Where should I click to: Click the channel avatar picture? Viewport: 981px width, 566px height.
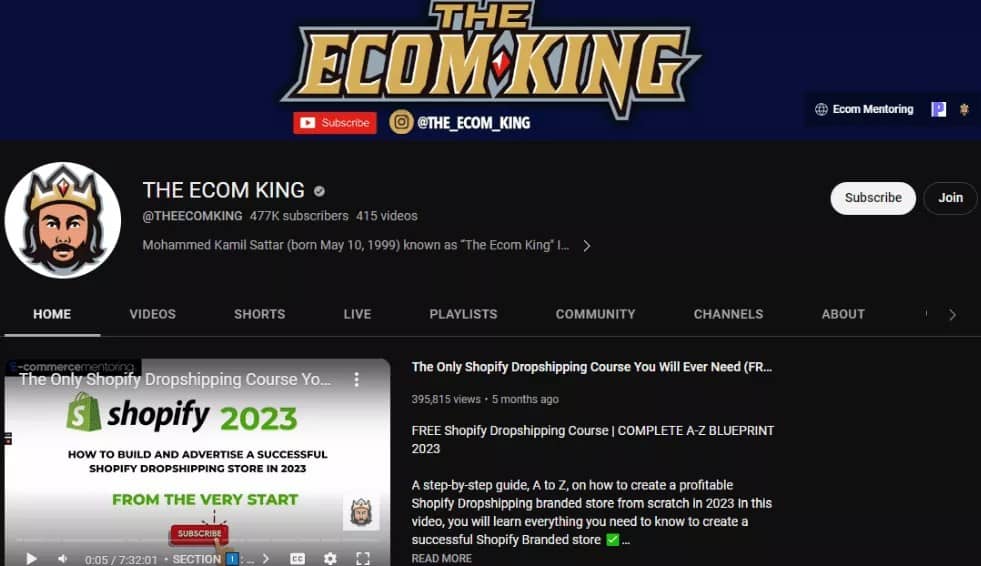click(x=63, y=220)
